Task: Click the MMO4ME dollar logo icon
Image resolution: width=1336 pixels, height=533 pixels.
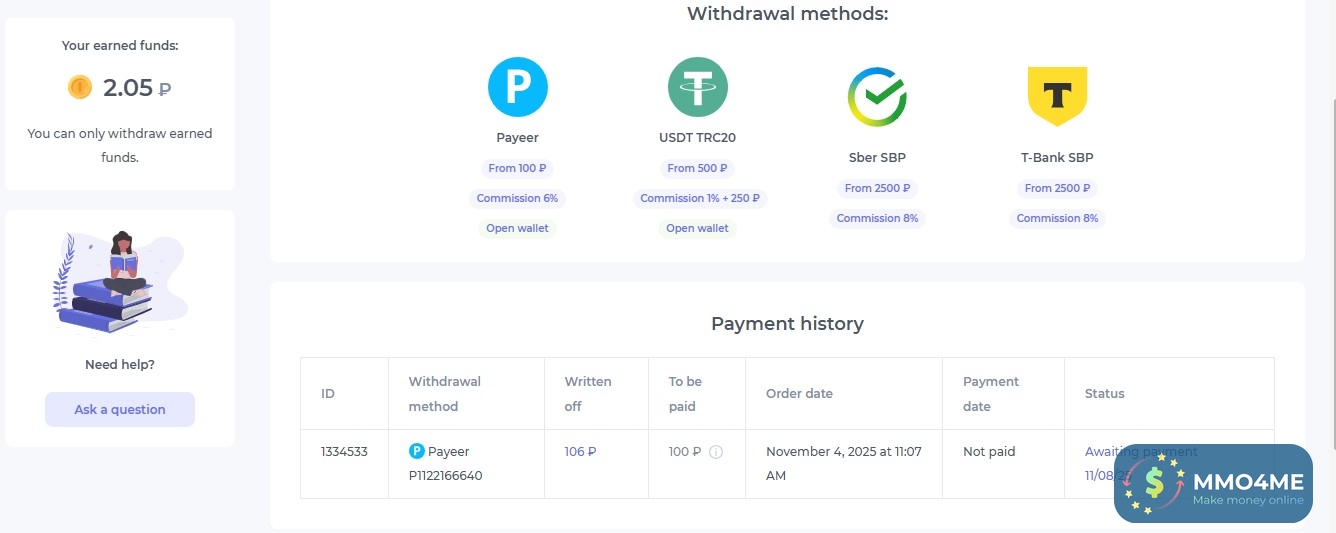Action: pos(1153,484)
